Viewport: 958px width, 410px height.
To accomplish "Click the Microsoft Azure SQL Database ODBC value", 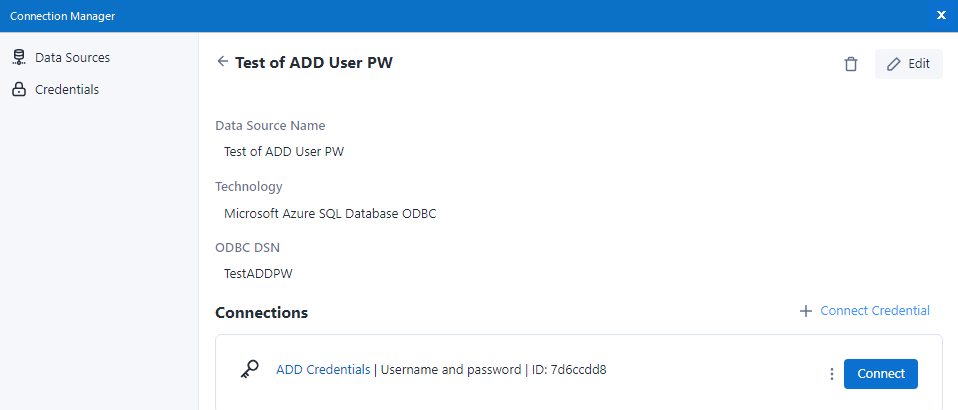I will 329,213.
